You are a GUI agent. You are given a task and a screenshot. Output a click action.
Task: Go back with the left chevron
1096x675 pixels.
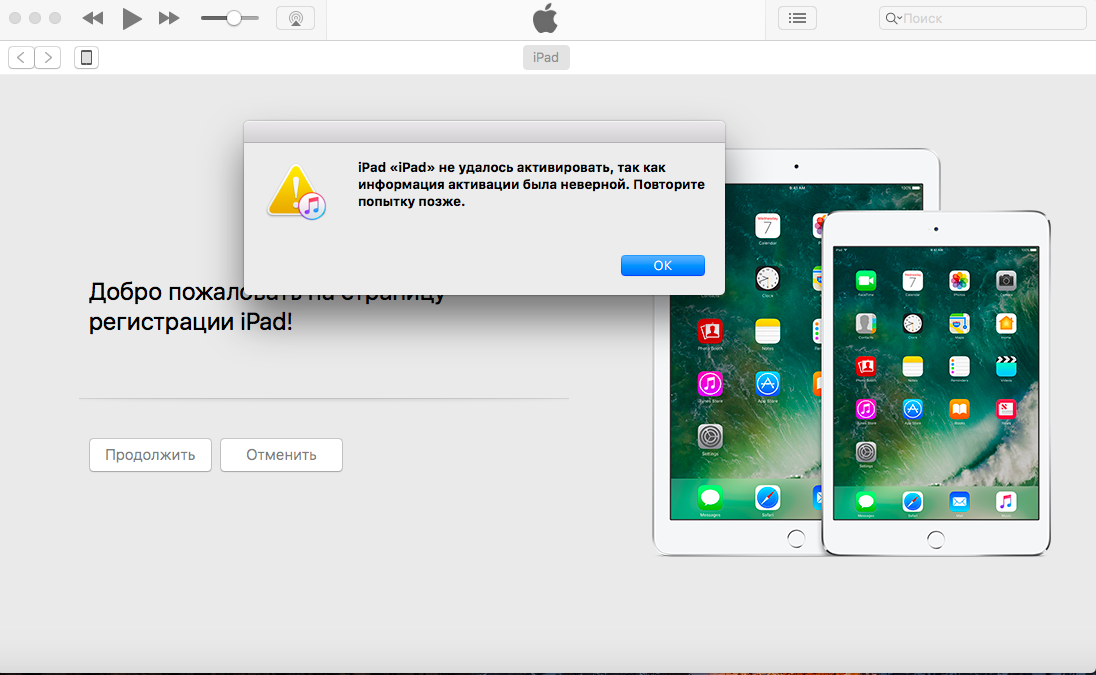click(21, 57)
